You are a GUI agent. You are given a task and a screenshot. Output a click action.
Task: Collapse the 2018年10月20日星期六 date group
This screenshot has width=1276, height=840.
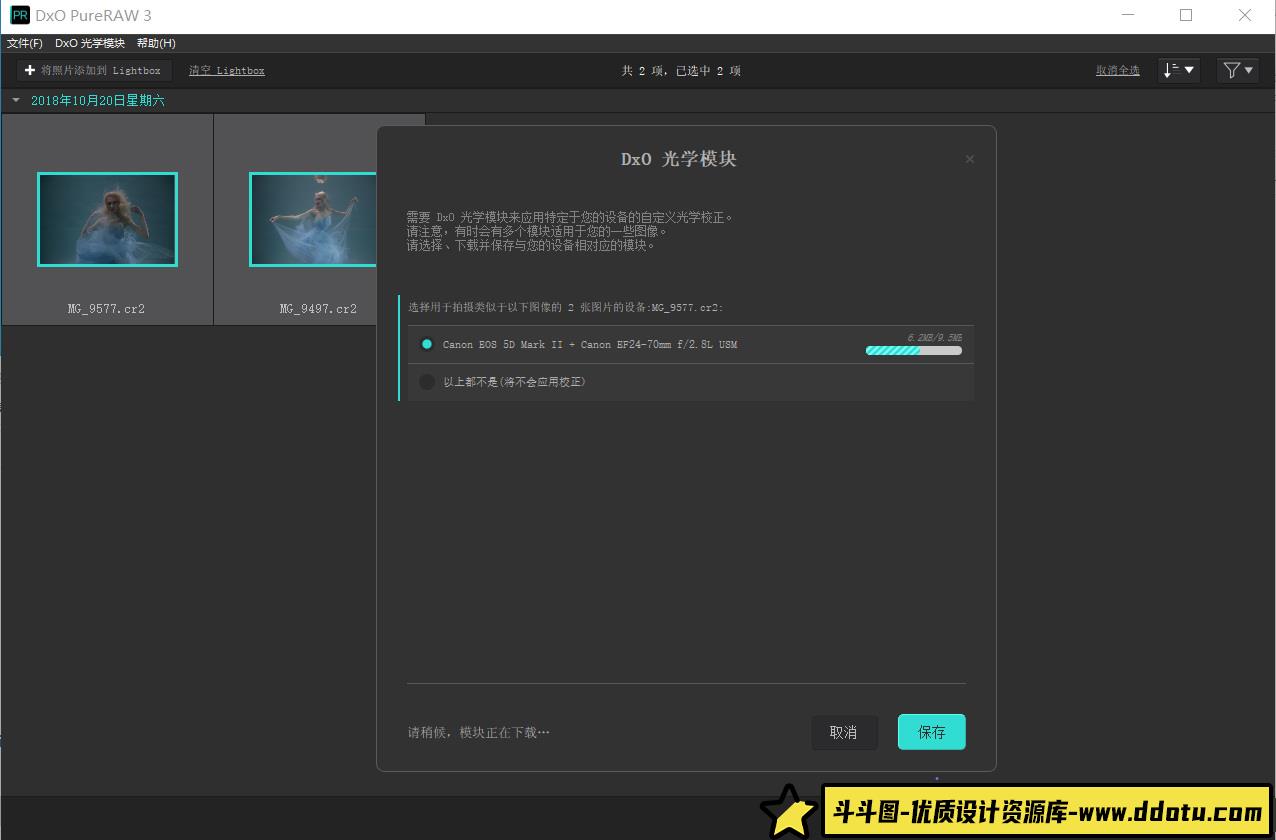[15, 100]
